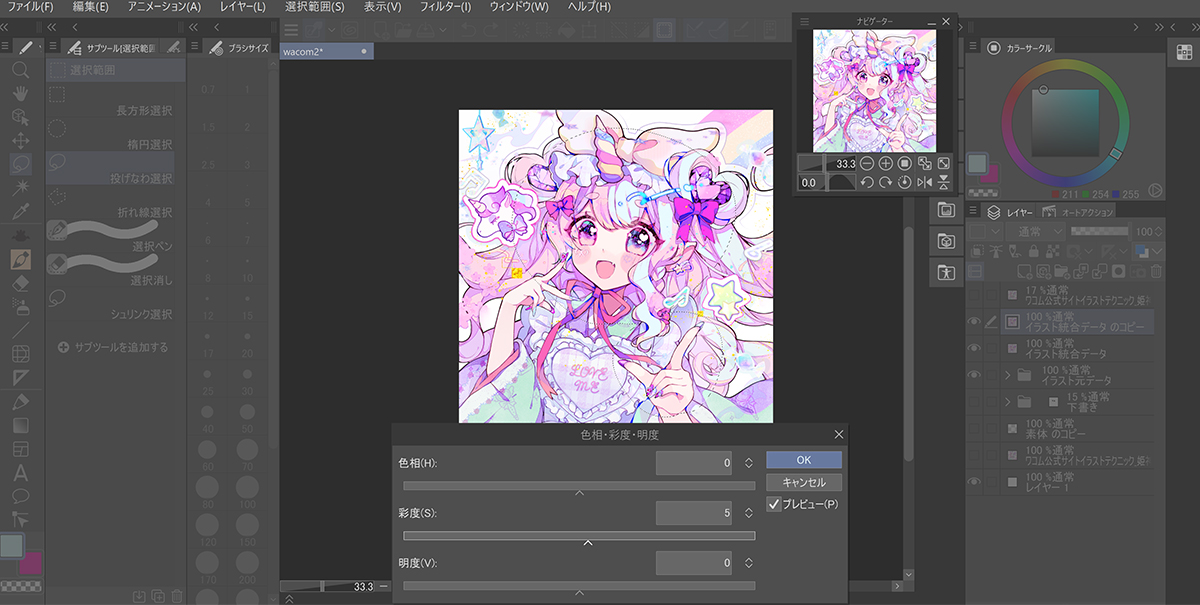Zoom in with Navigator plus icon

[886, 163]
